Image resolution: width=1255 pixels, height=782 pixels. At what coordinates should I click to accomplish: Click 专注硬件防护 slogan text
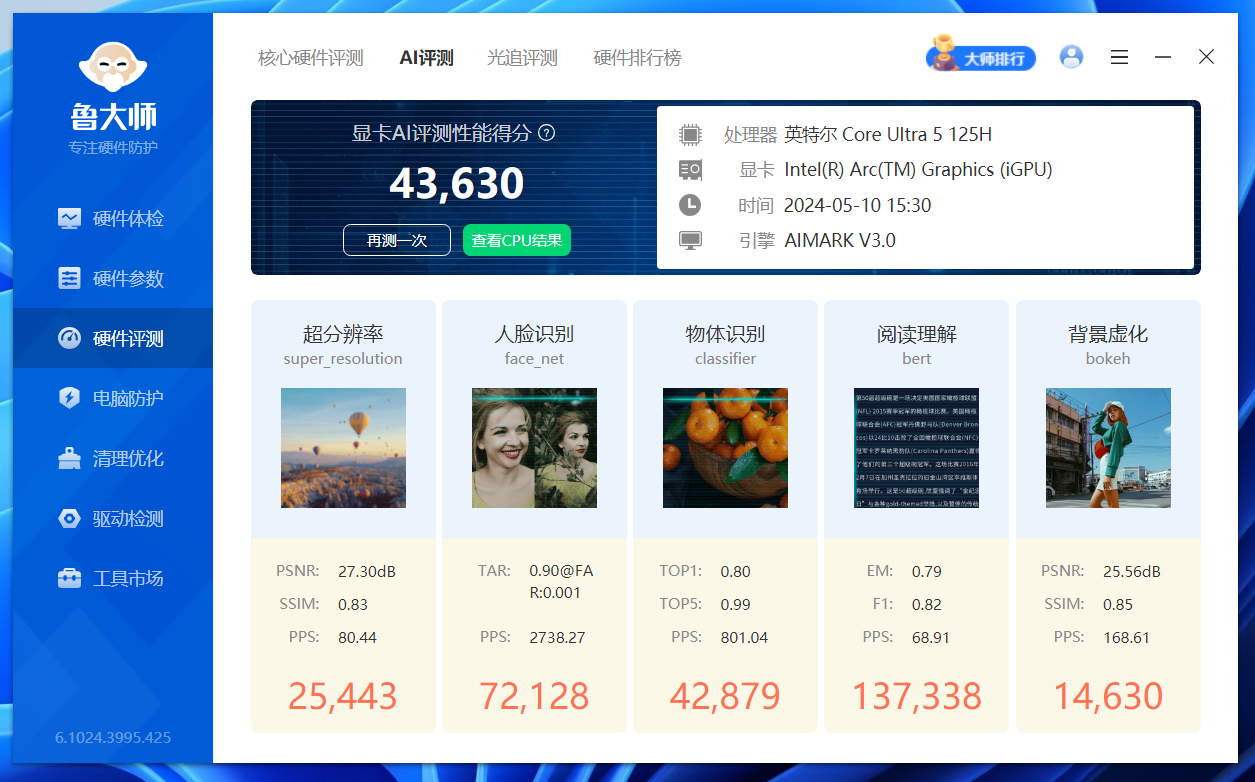coord(113,148)
